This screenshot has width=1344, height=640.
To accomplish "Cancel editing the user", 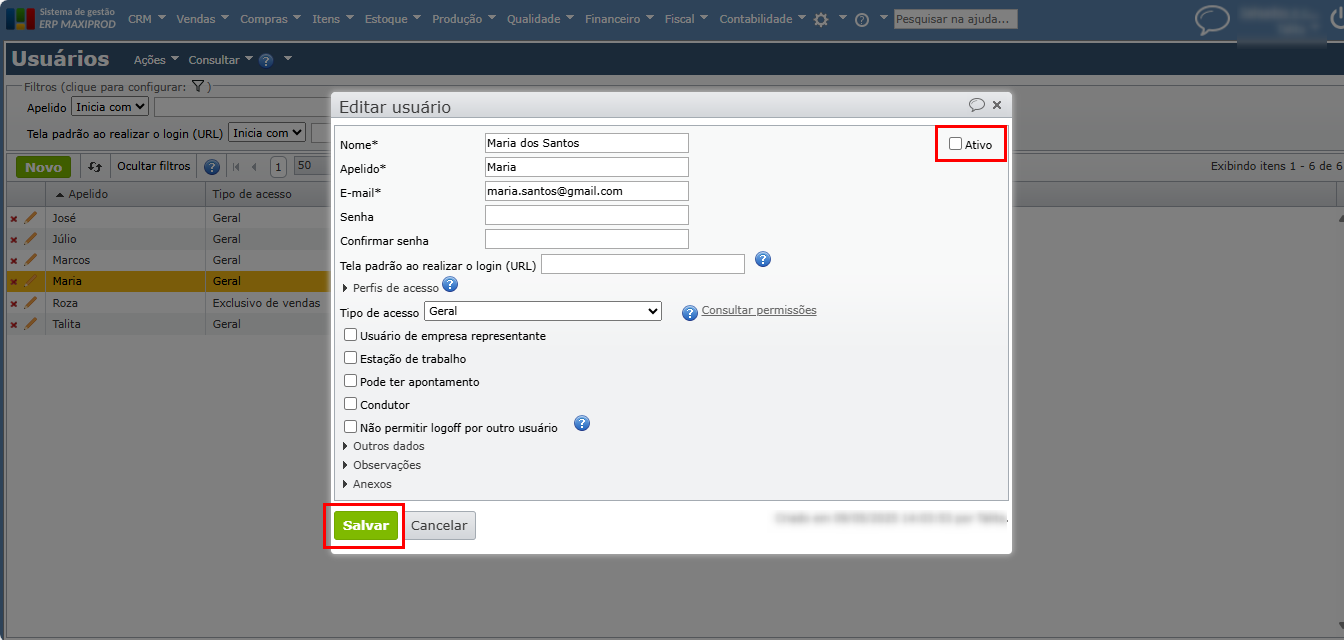I will (x=439, y=525).
